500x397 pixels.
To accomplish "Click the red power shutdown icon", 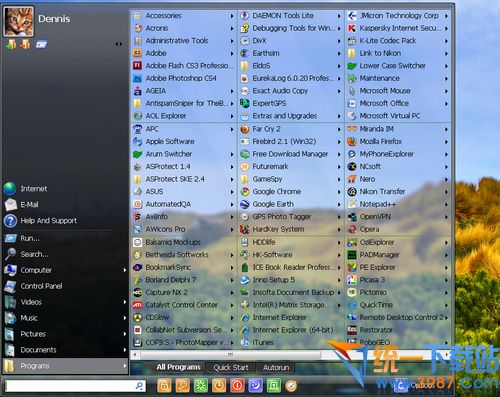I will click(x=237, y=386).
